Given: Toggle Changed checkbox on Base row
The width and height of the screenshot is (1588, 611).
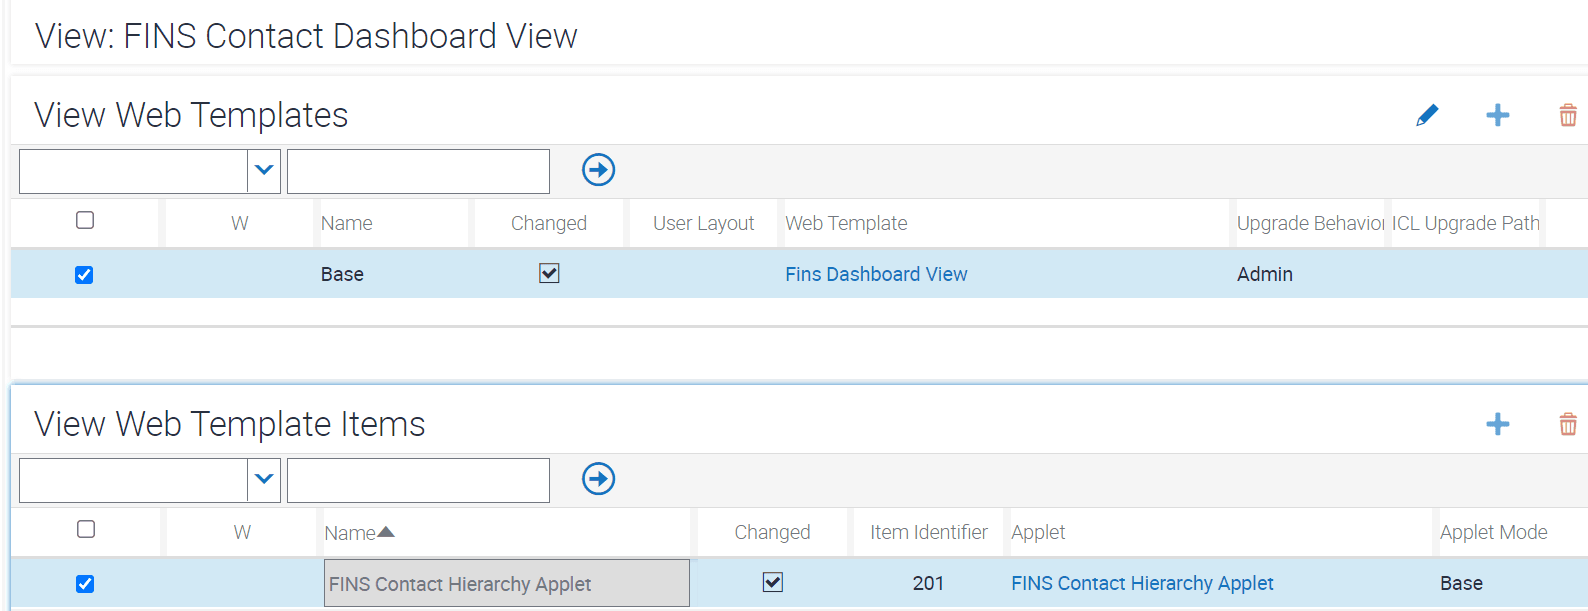Looking at the screenshot, I should tap(549, 273).
